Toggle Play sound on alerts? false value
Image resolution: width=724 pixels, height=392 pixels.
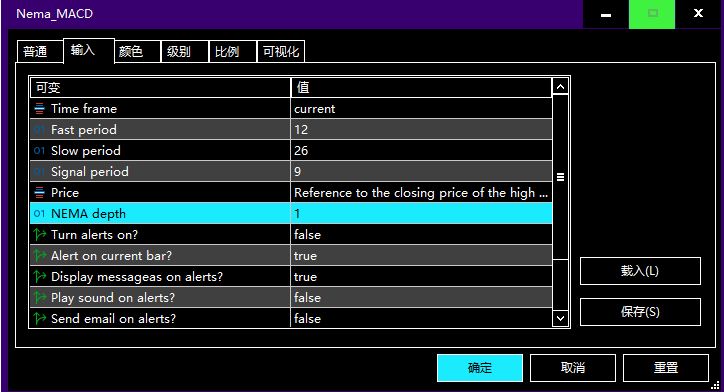[x=421, y=297]
